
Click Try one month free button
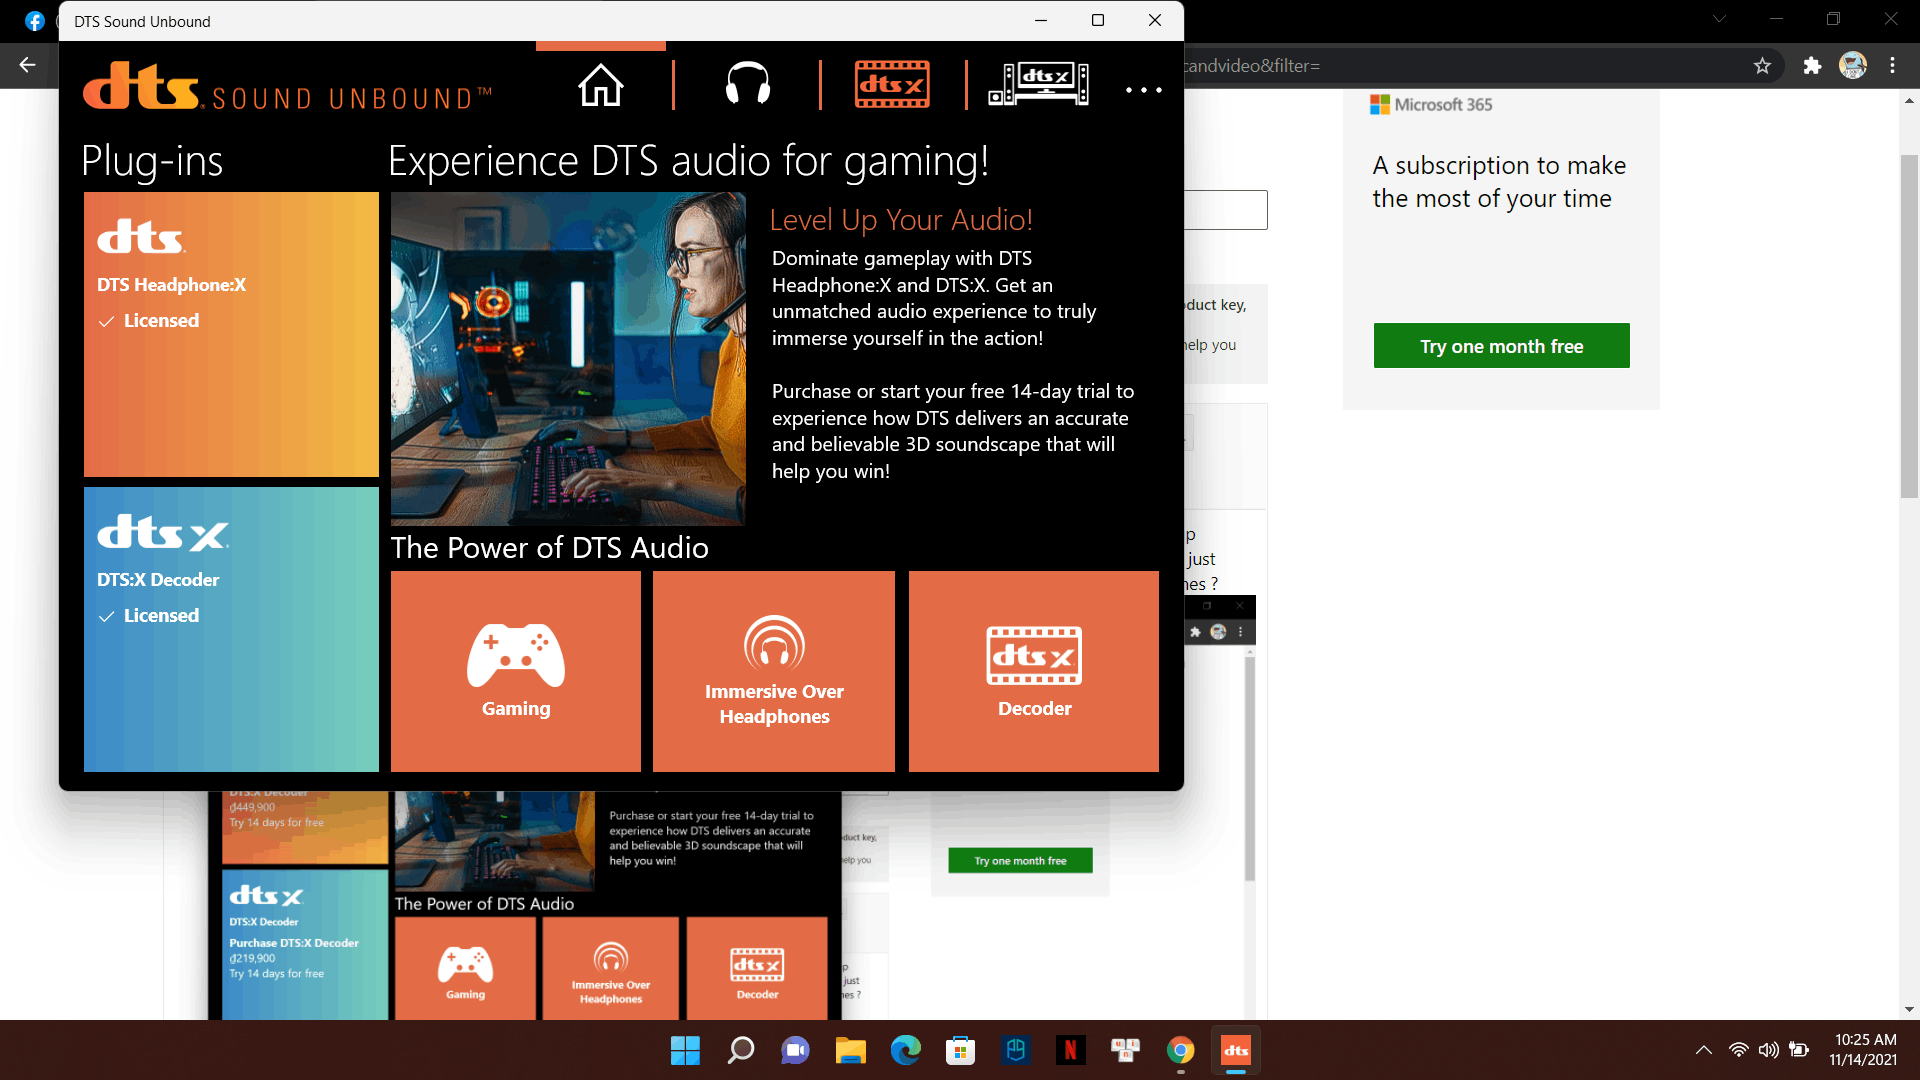(x=1502, y=345)
